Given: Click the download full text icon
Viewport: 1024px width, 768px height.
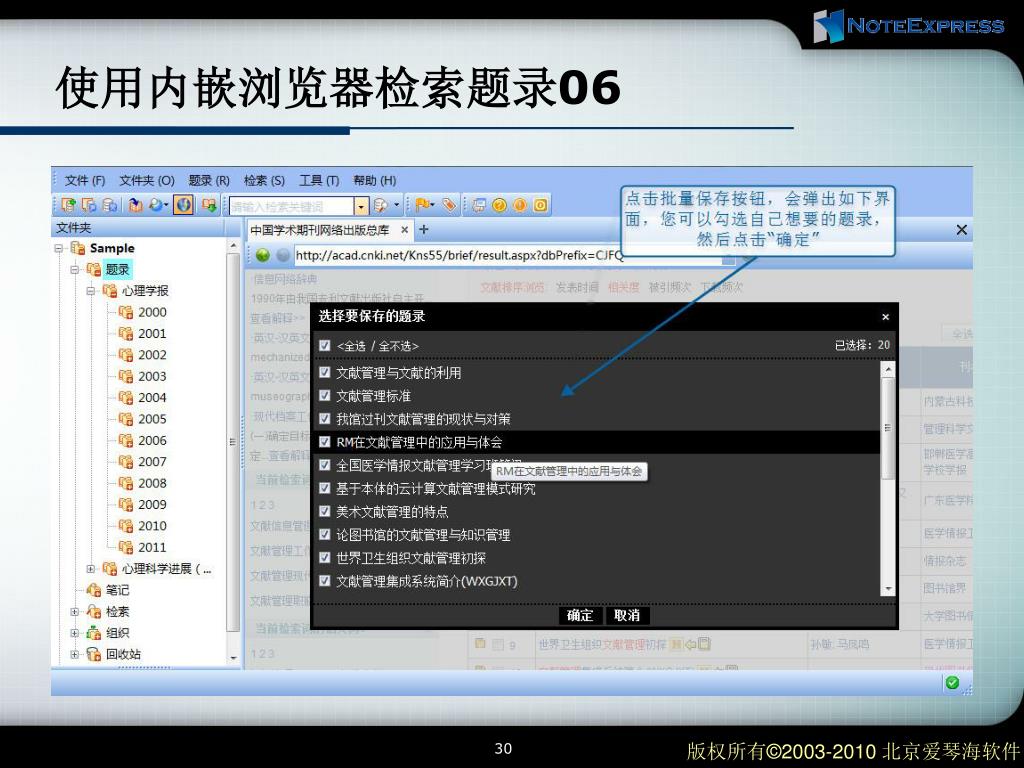Looking at the screenshot, I should (209, 205).
